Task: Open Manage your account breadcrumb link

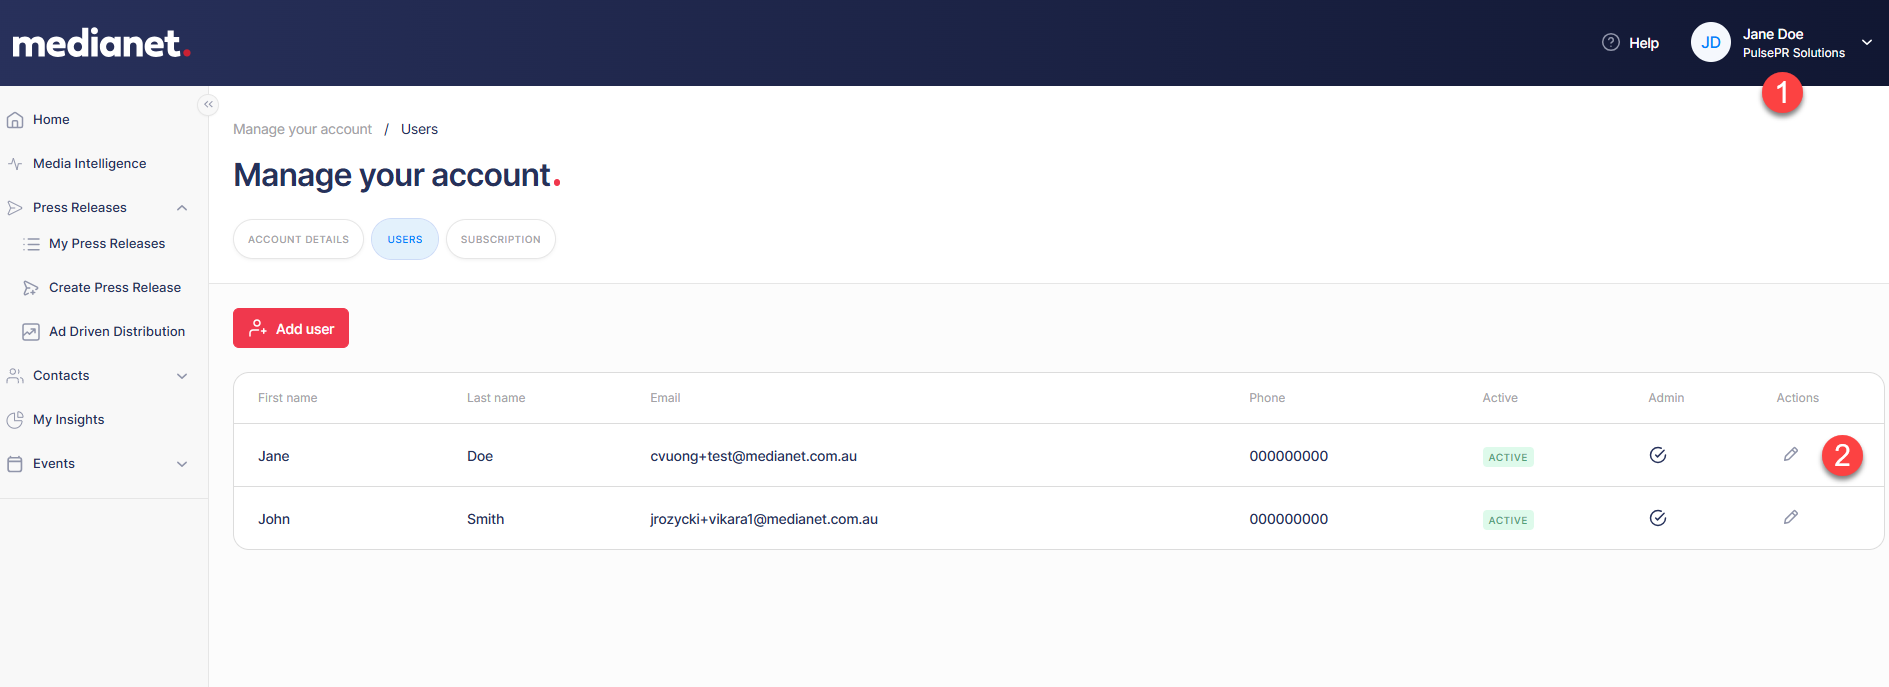Action: click(x=302, y=130)
